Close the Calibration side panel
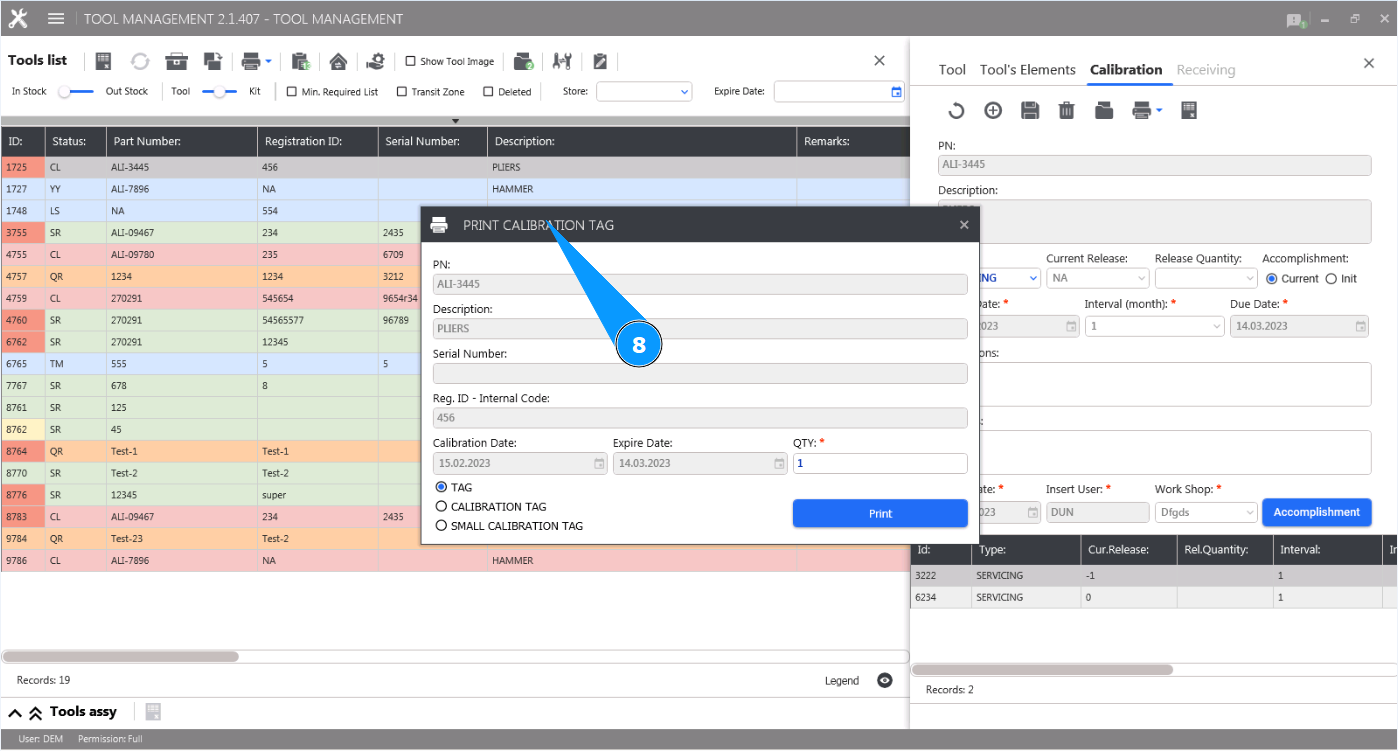Viewport: 1398px width, 751px height. click(x=1369, y=63)
